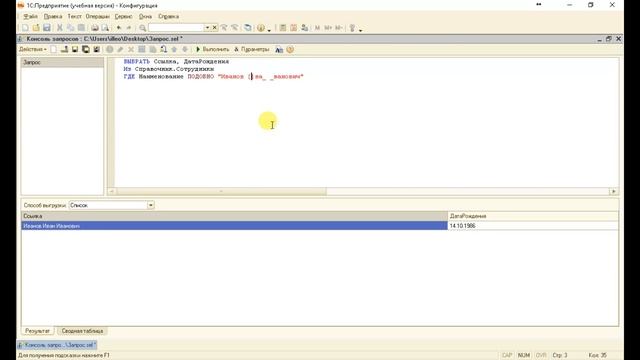Image resolution: width=640 pixels, height=360 pixels.
Task: Click the X button beside the search field
Action: [x=215, y=28]
